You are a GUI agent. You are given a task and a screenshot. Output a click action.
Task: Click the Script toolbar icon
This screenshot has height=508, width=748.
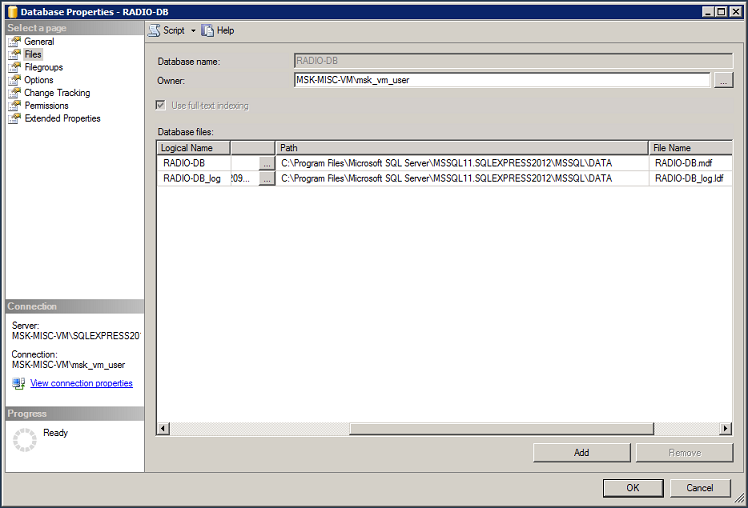(154, 31)
